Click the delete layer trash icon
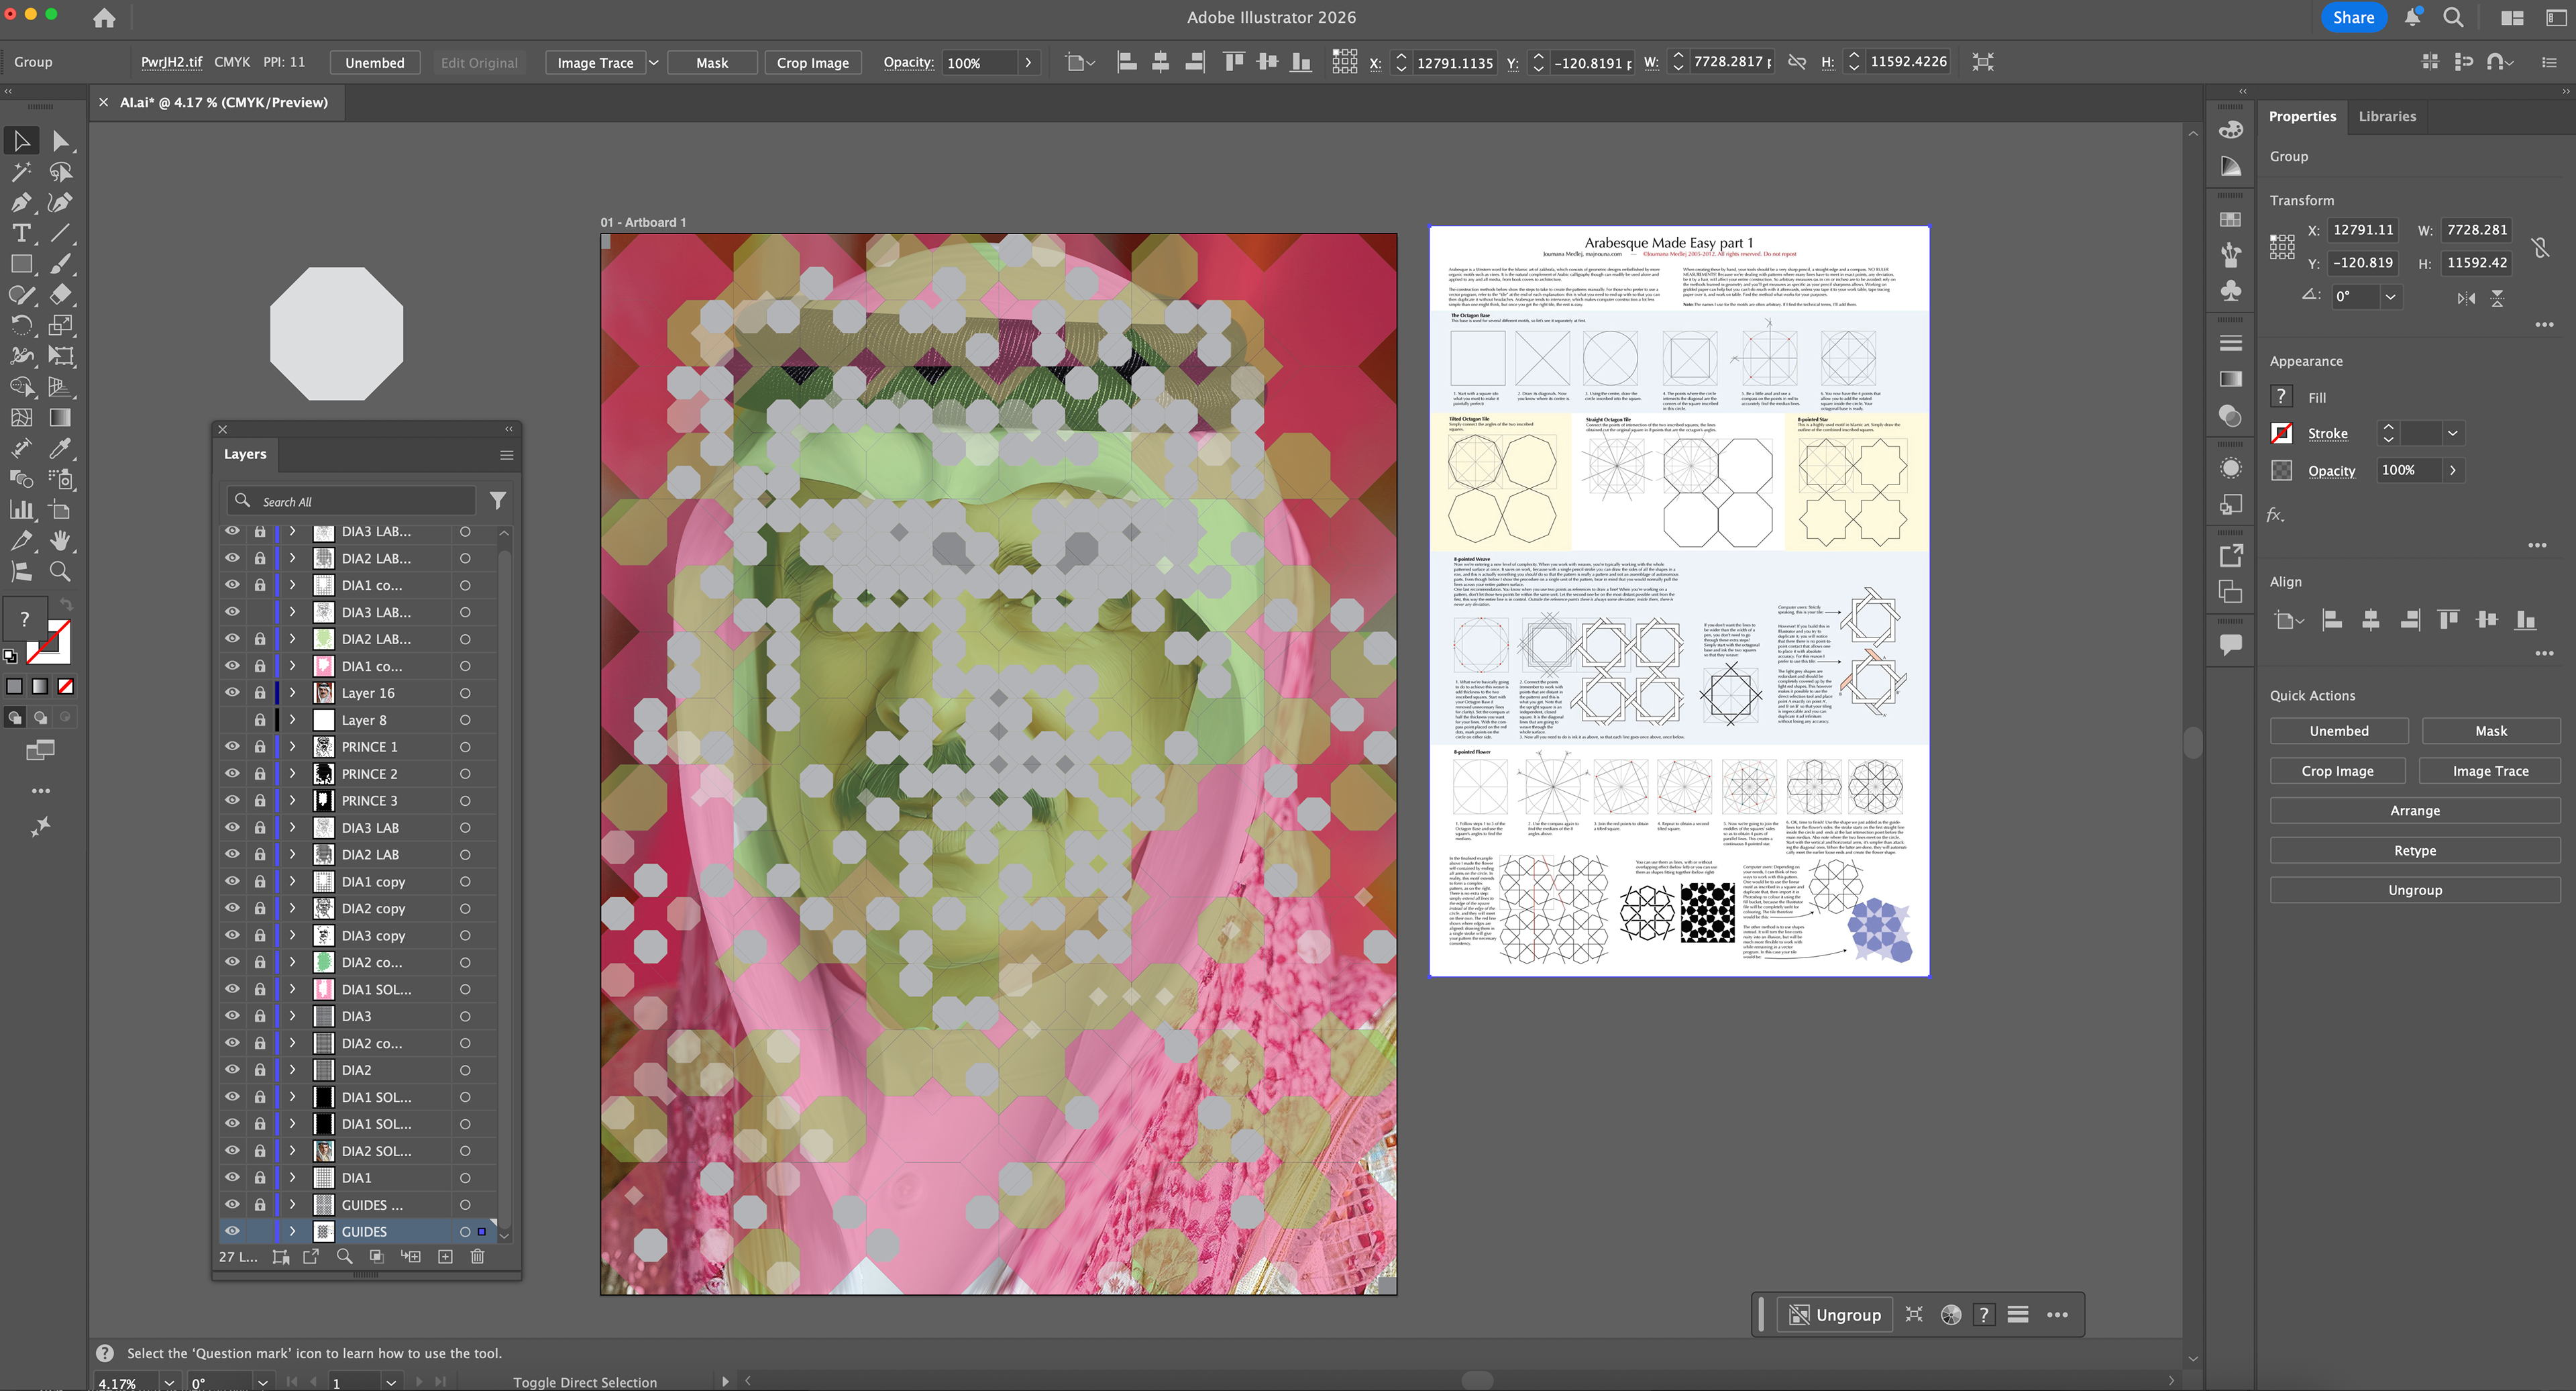2576x1391 pixels. [x=477, y=1256]
